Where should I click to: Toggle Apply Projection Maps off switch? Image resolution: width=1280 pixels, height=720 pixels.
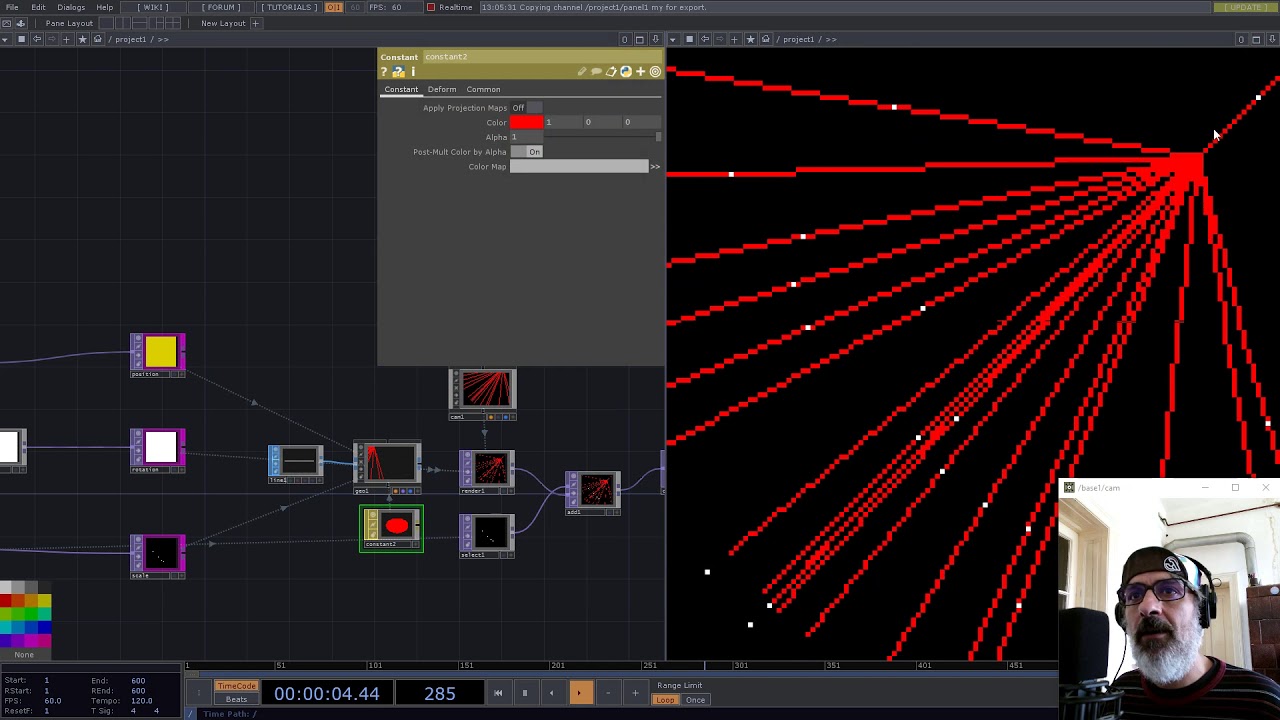(526, 108)
